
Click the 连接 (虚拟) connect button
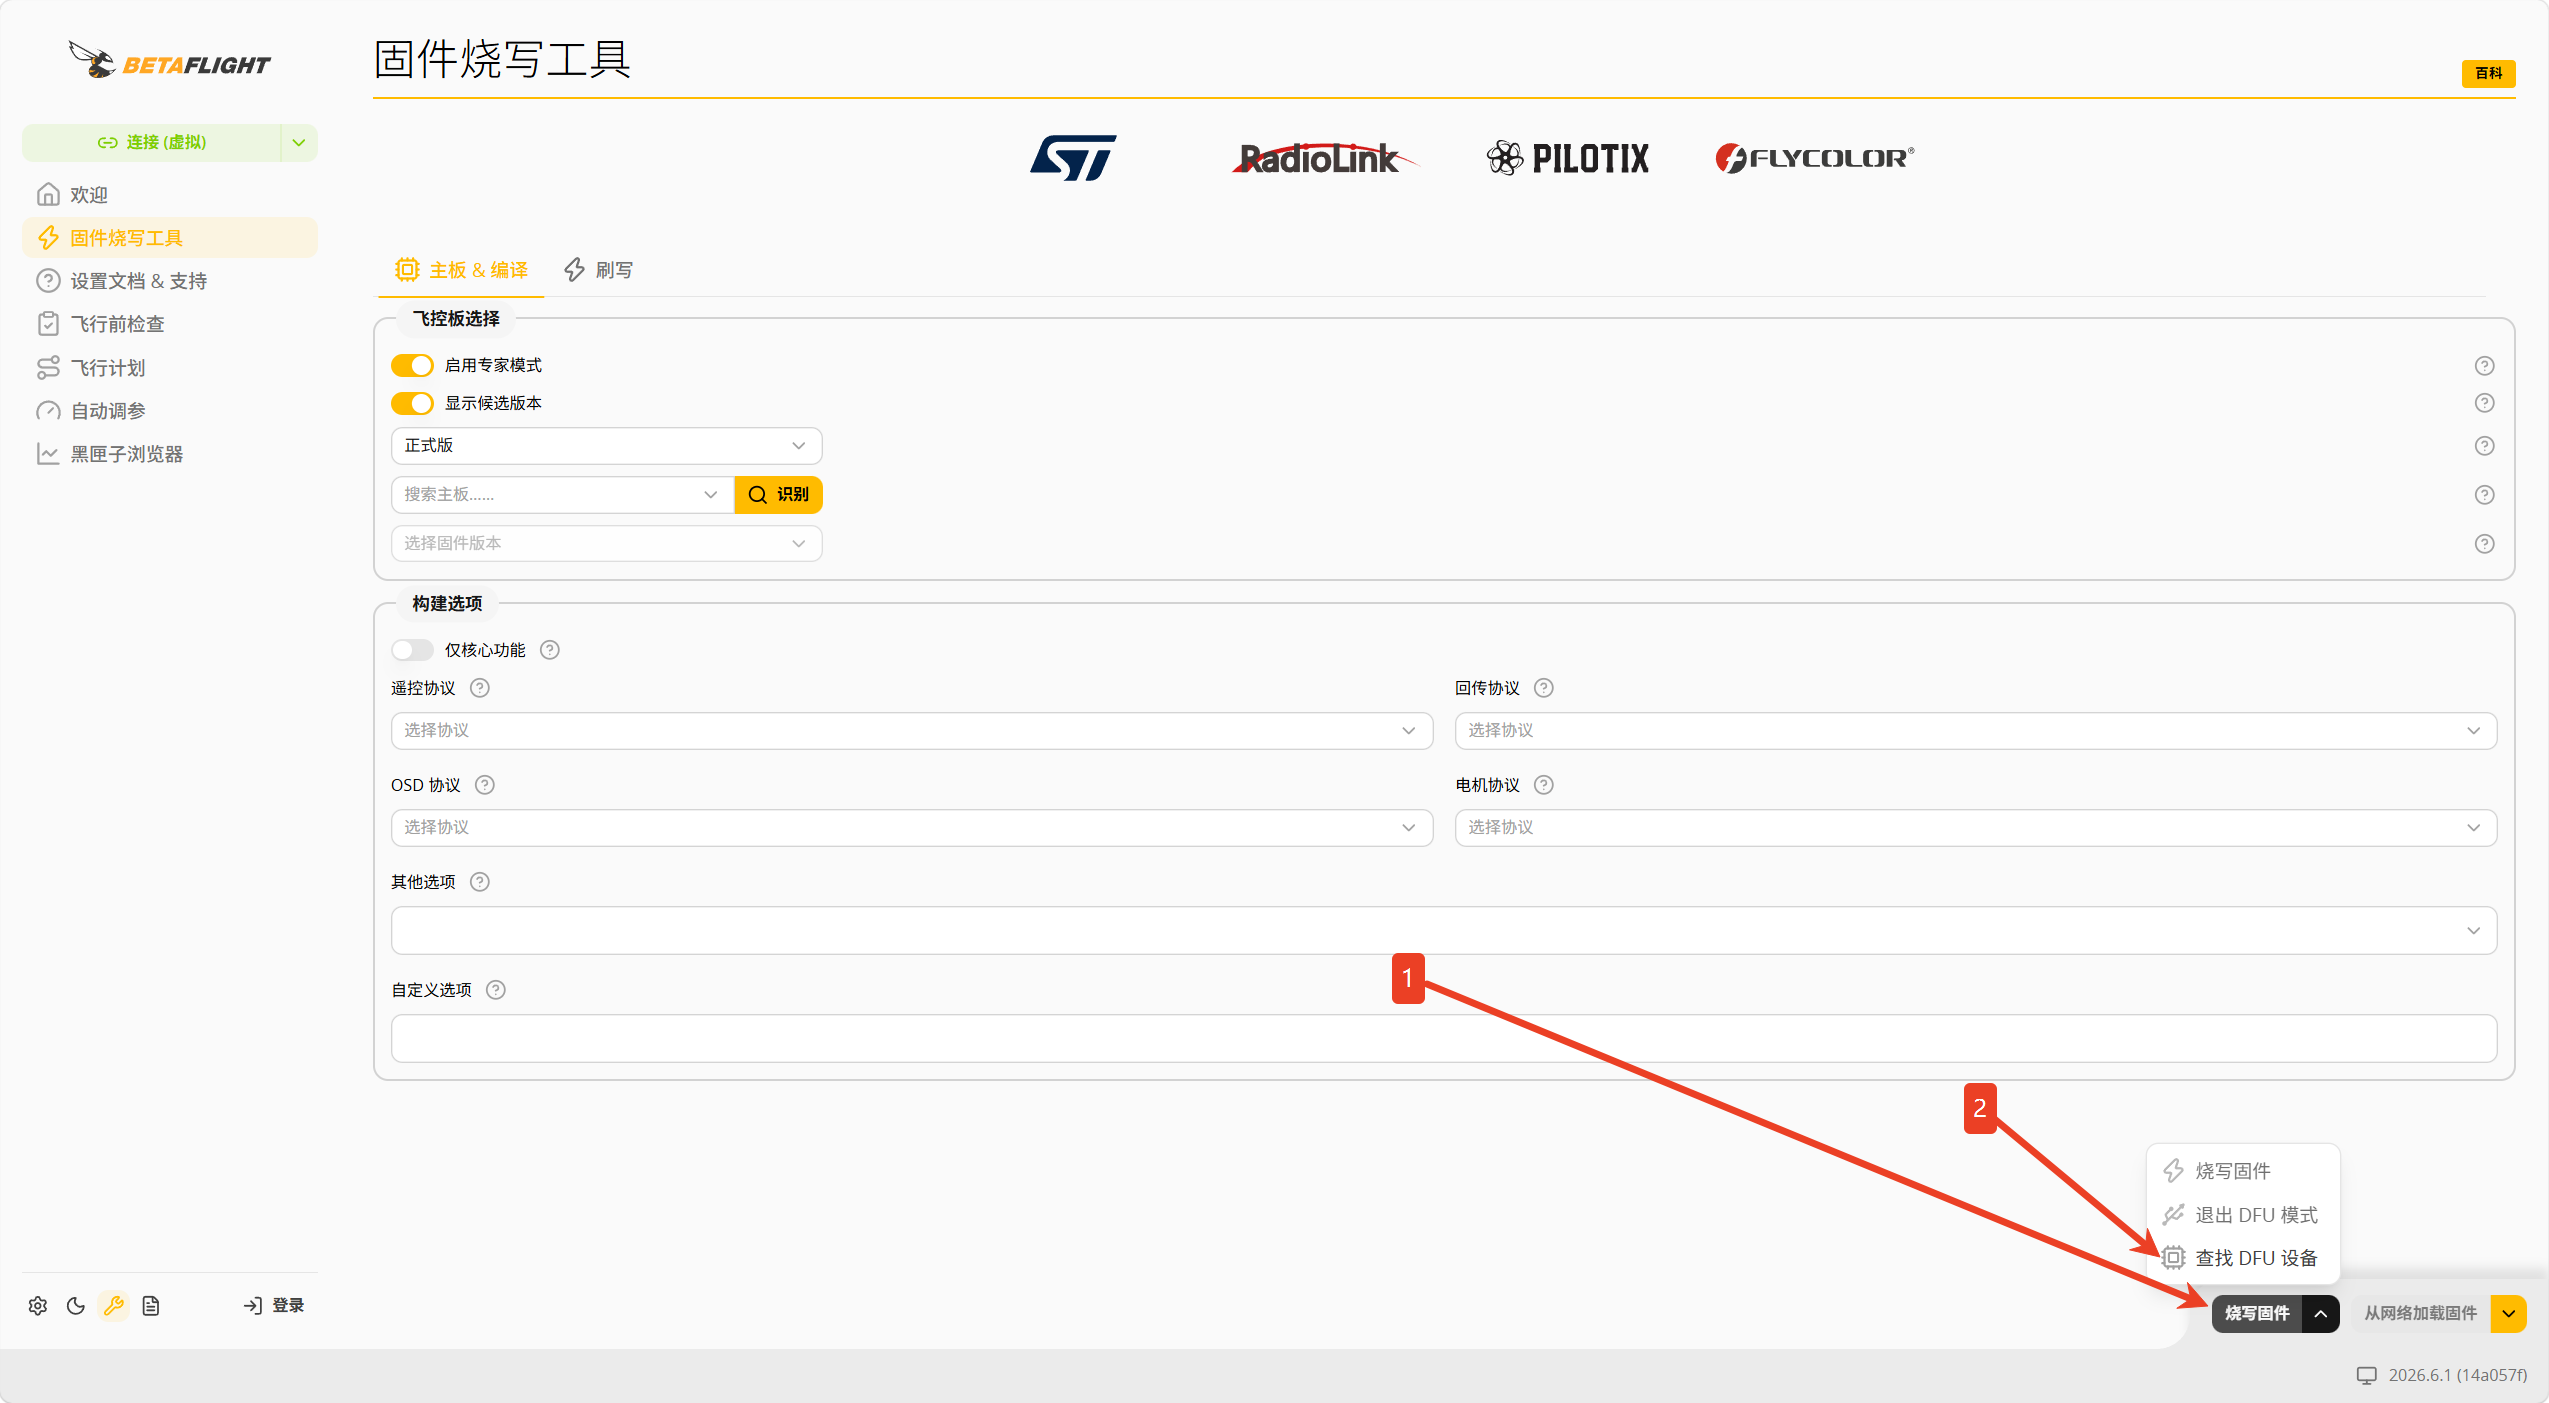(x=152, y=143)
